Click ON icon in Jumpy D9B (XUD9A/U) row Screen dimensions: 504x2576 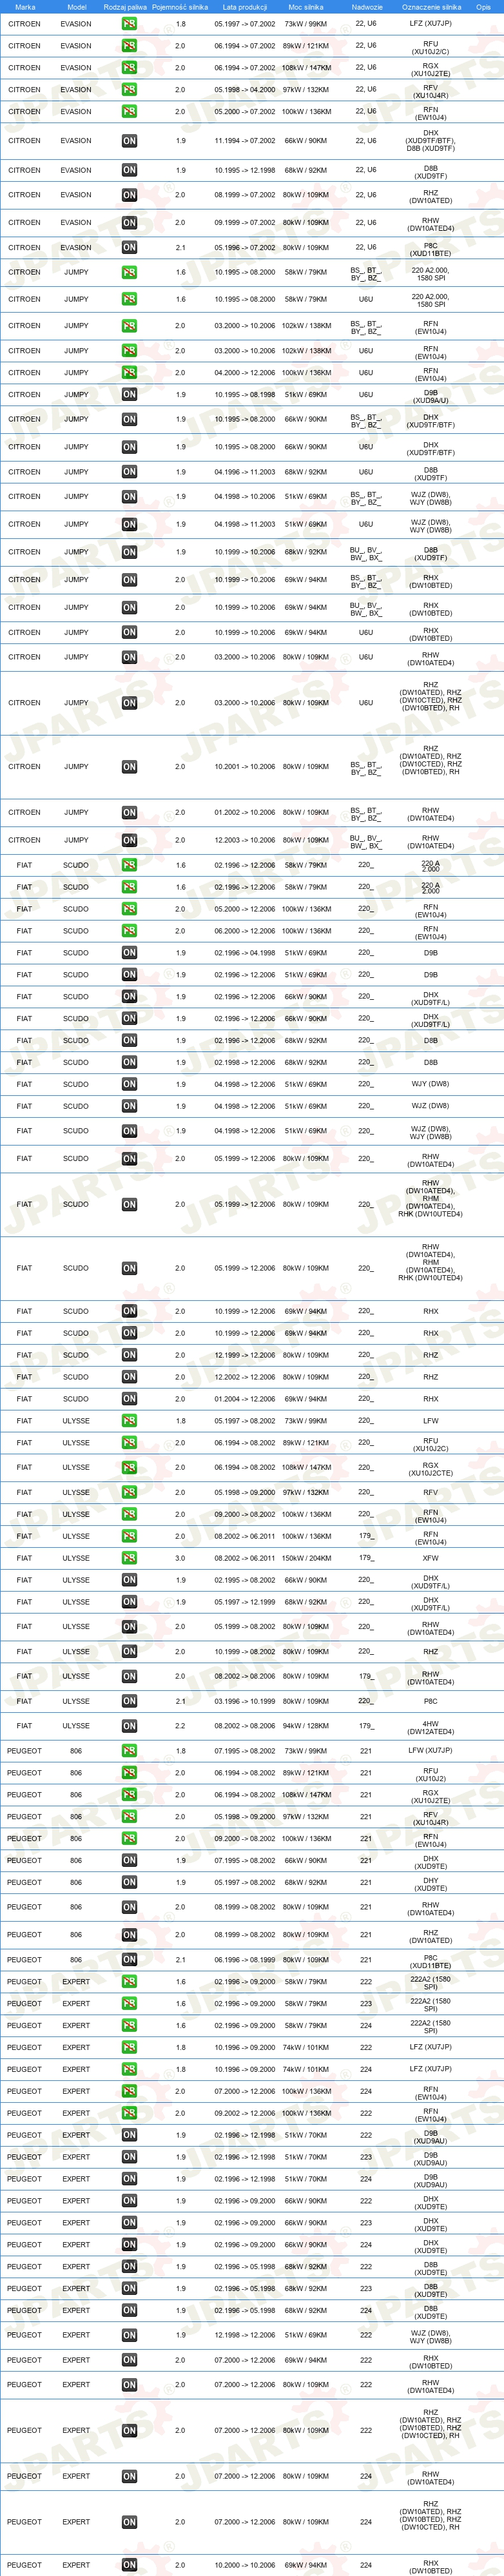click(x=129, y=395)
